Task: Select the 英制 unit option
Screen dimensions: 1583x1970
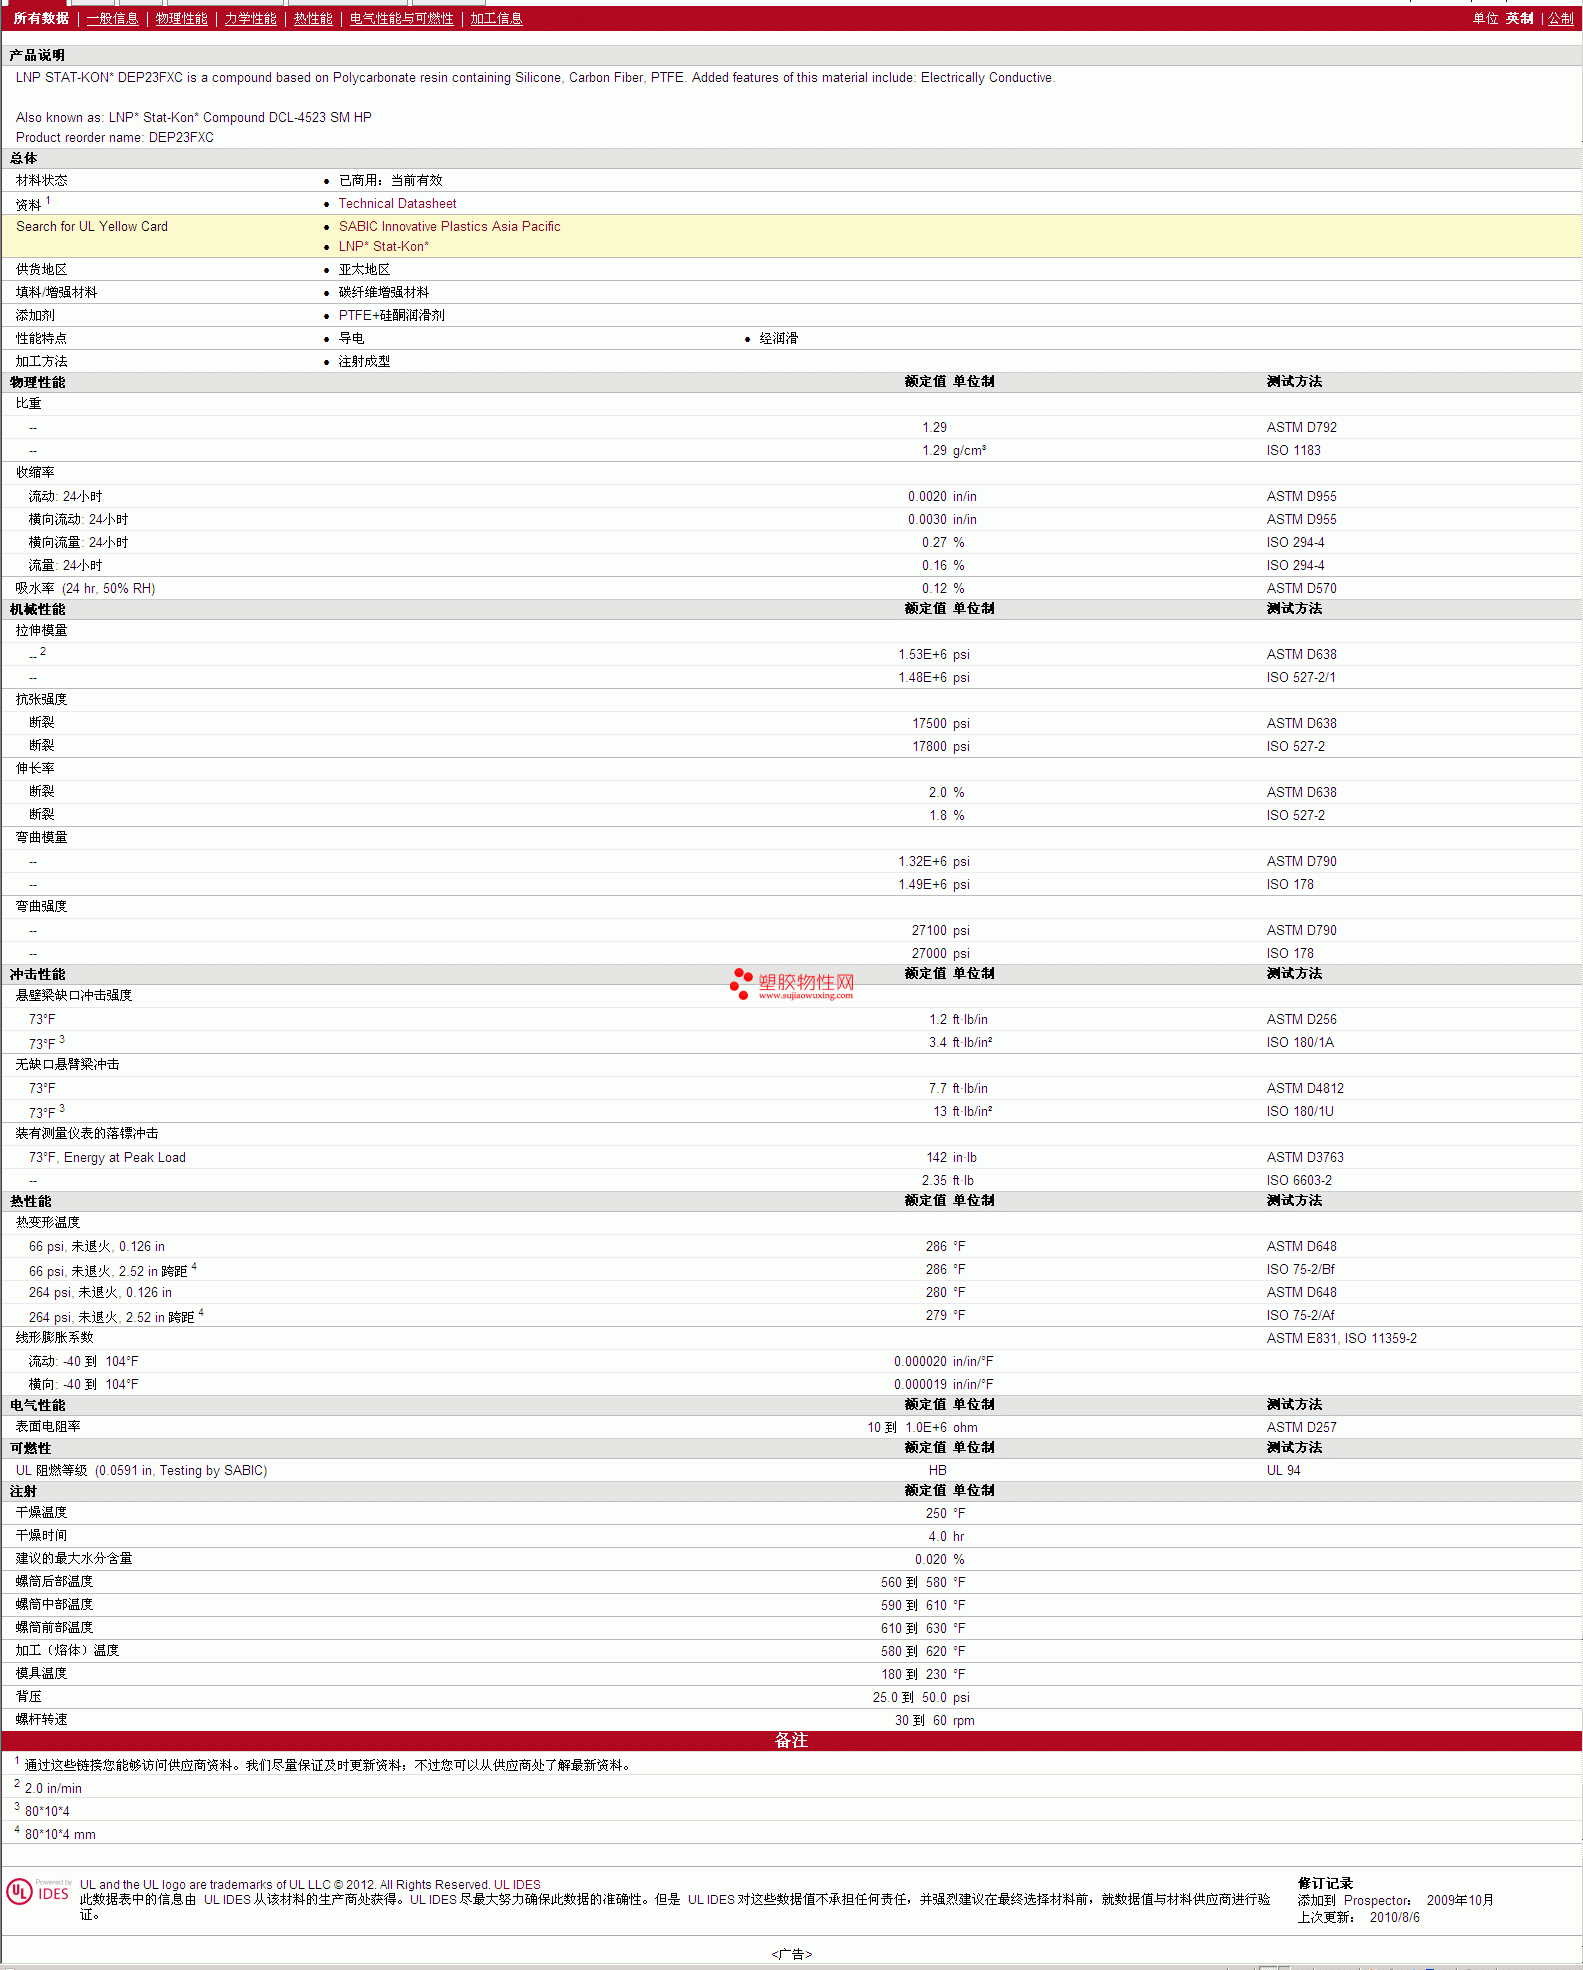Action: coord(1519,19)
